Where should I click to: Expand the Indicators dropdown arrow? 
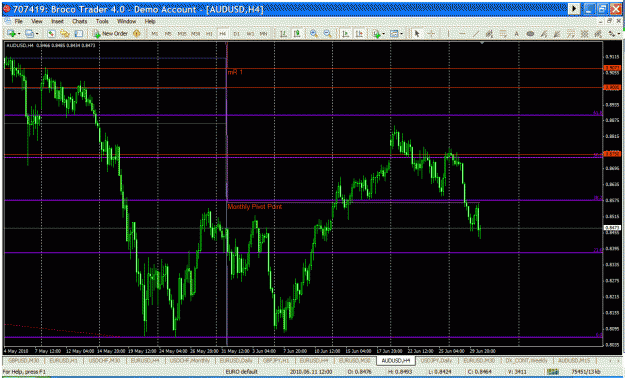pos(383,34)
